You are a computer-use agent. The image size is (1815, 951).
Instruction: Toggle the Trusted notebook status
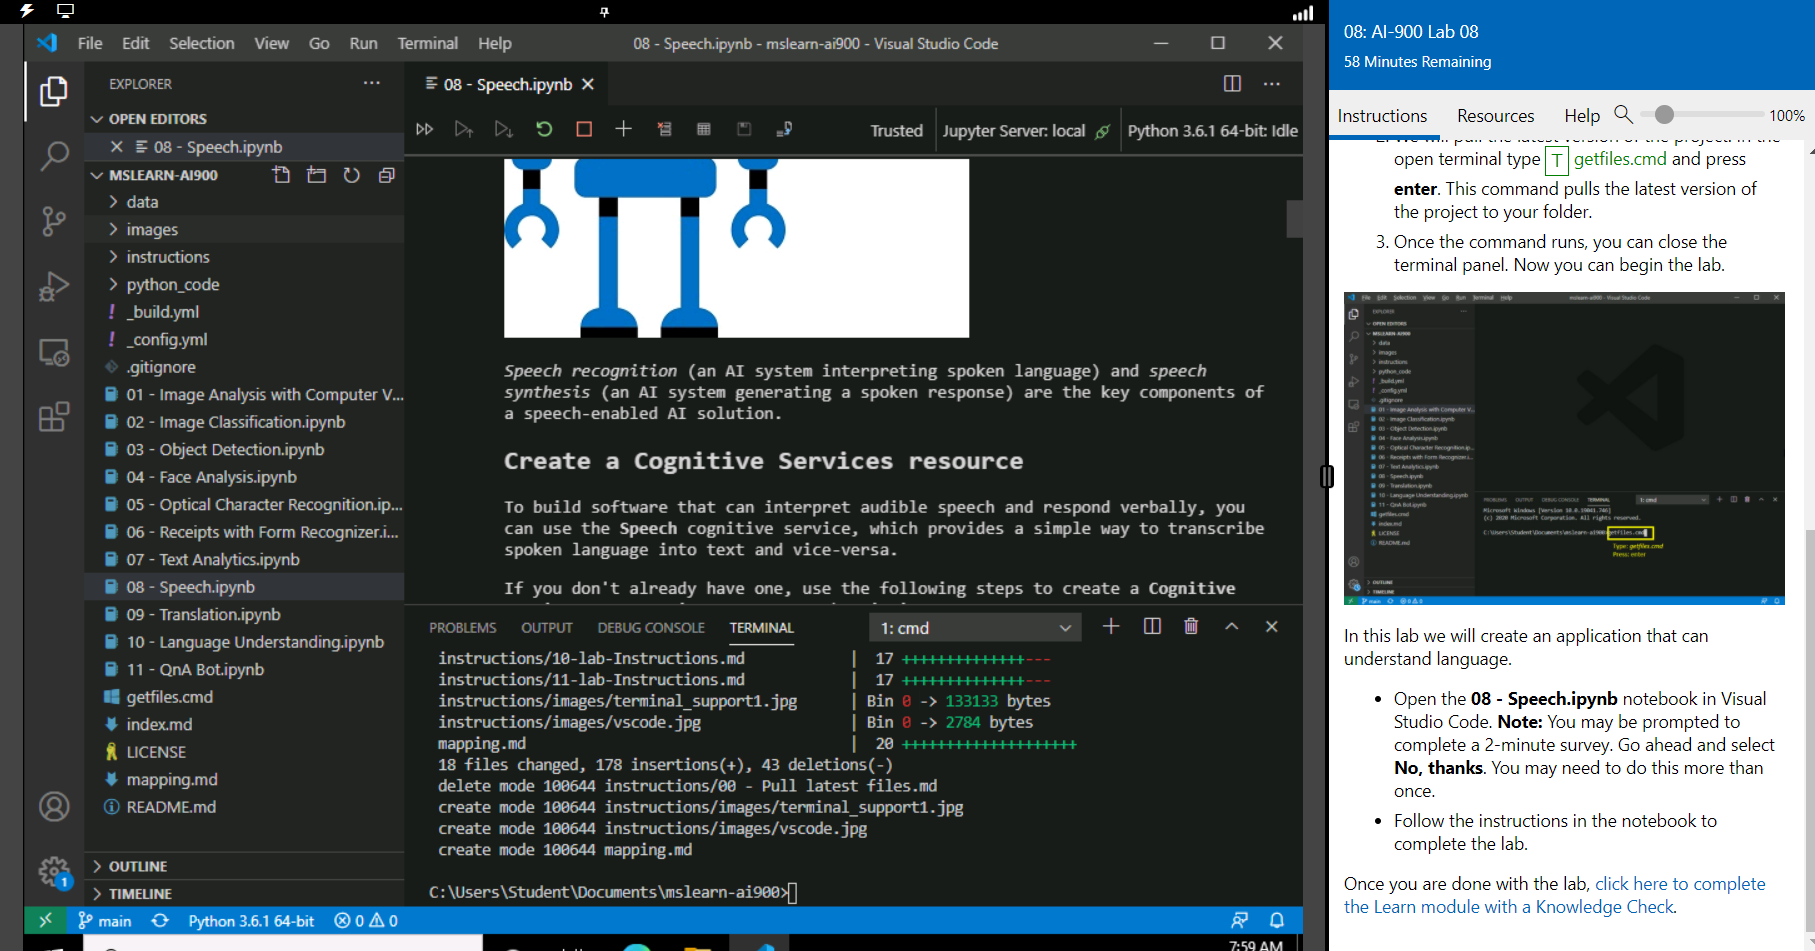[896, 131]
